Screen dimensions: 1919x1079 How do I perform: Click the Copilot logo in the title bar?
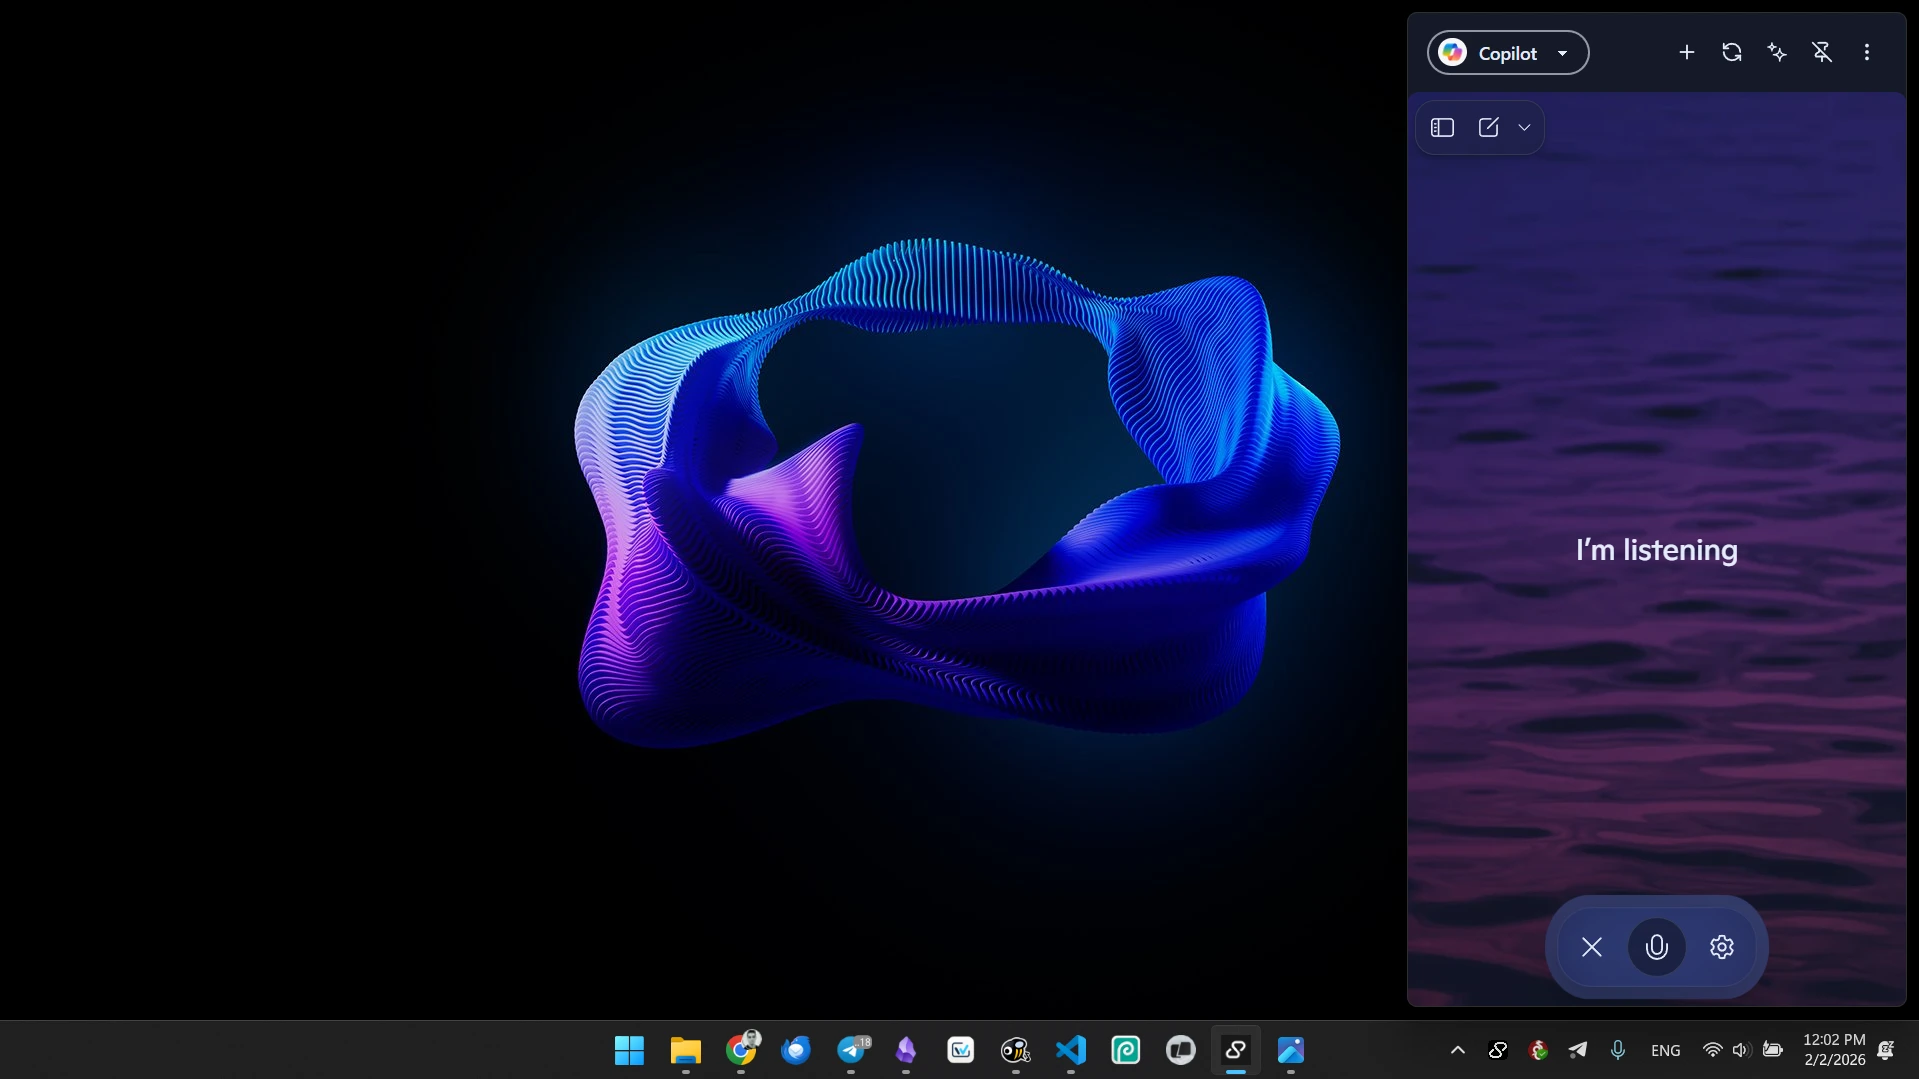pos(1451,52)
